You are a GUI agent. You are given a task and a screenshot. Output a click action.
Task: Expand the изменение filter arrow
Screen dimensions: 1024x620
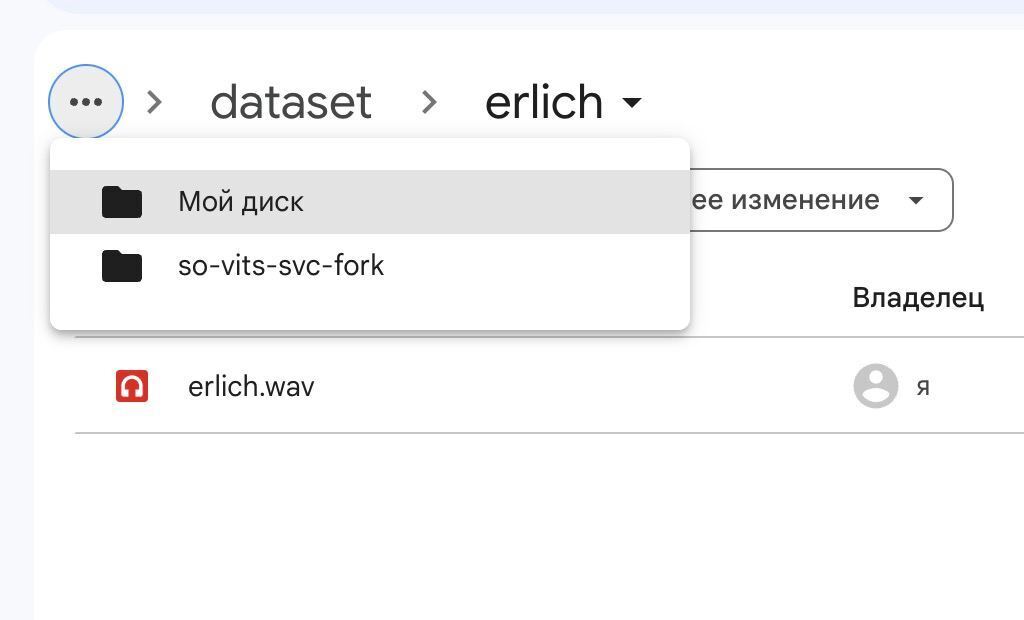[916, 200]
